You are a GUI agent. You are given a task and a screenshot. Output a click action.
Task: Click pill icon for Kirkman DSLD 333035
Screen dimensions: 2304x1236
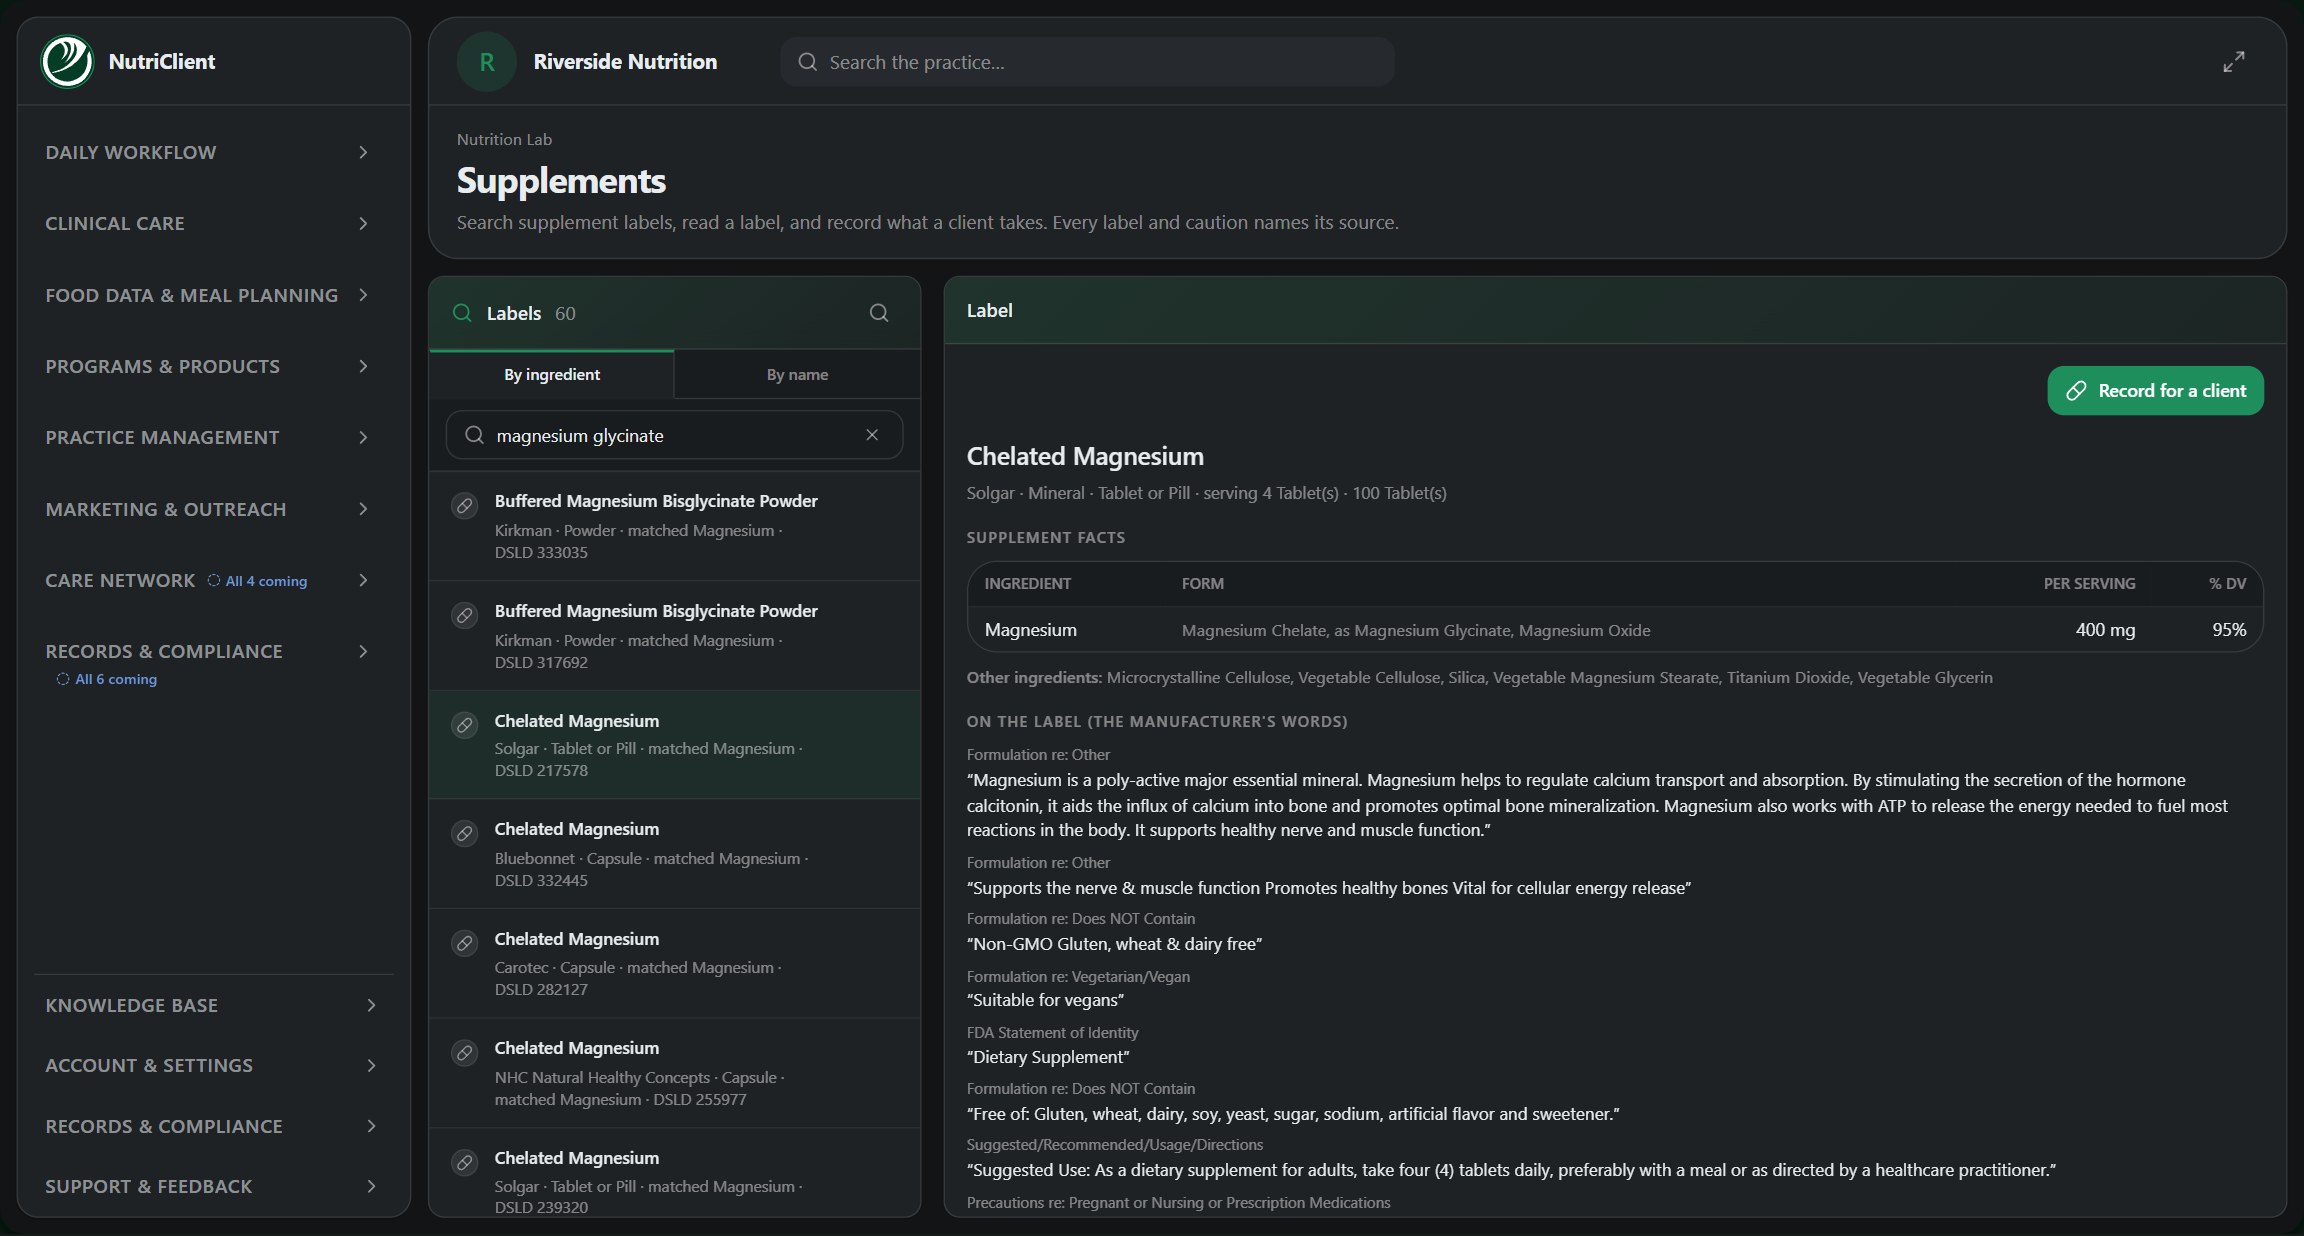(465, 506)
